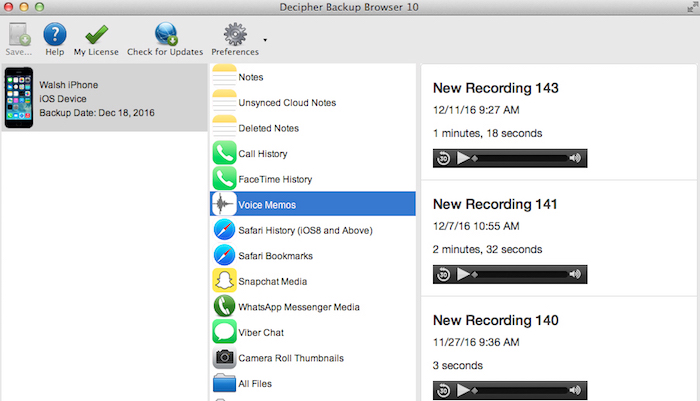Select New Recording 141 title
The image size is (700, 401).
point(495,204)
